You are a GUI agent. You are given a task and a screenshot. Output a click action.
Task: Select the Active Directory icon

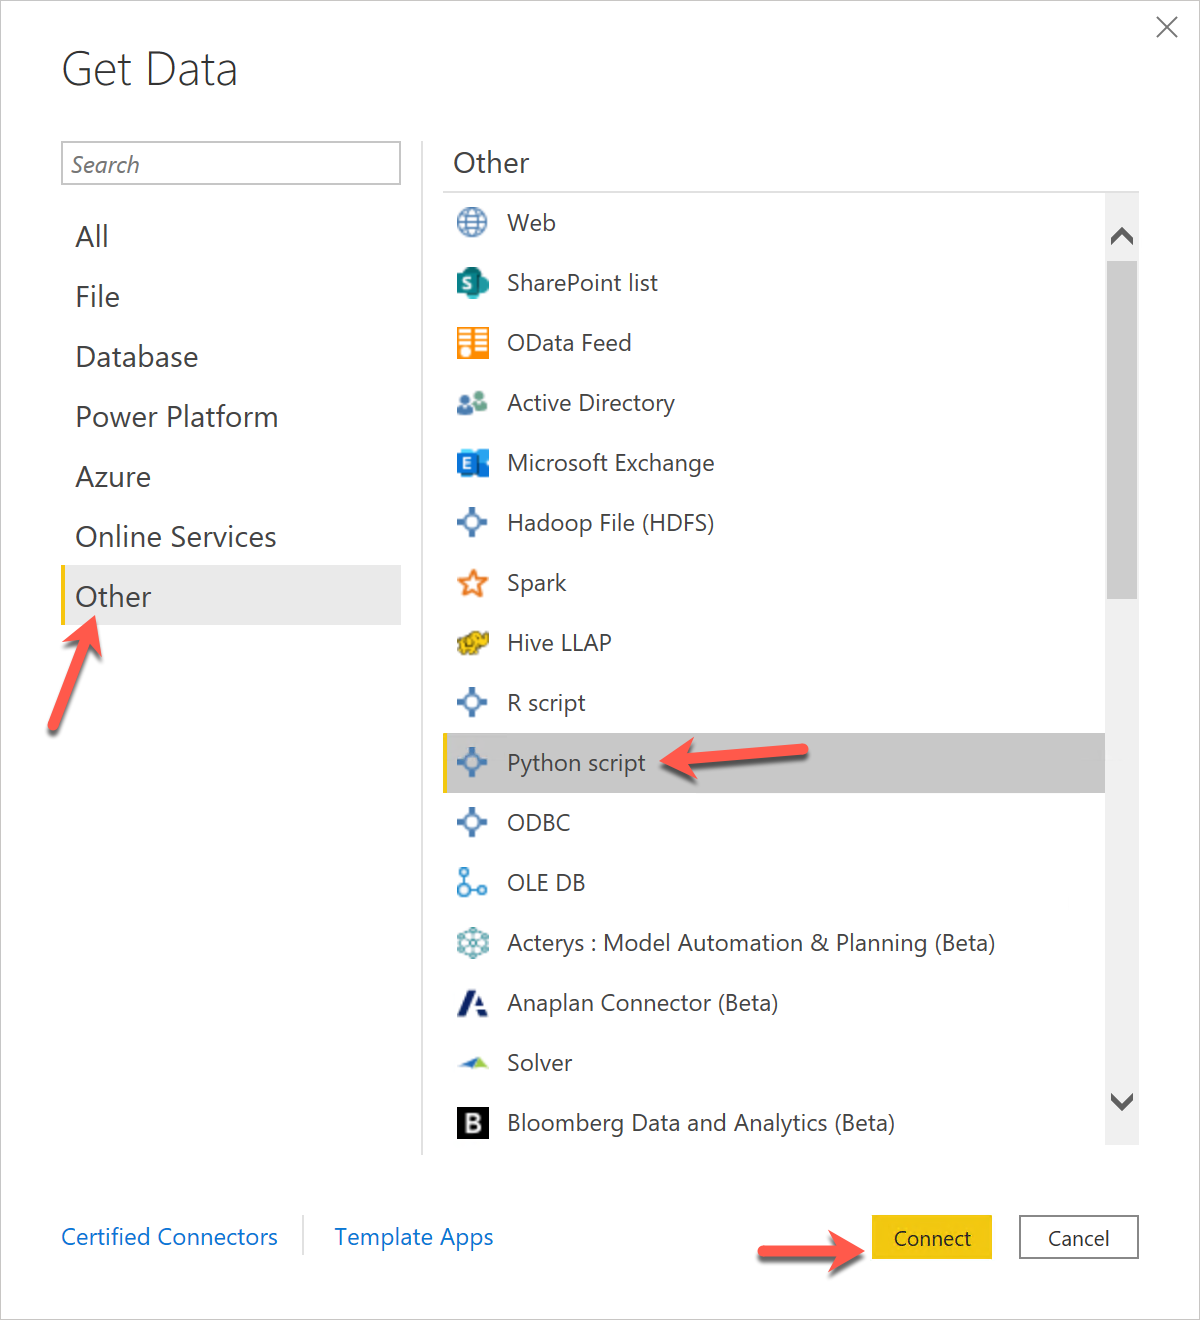[x=472, y=403]
